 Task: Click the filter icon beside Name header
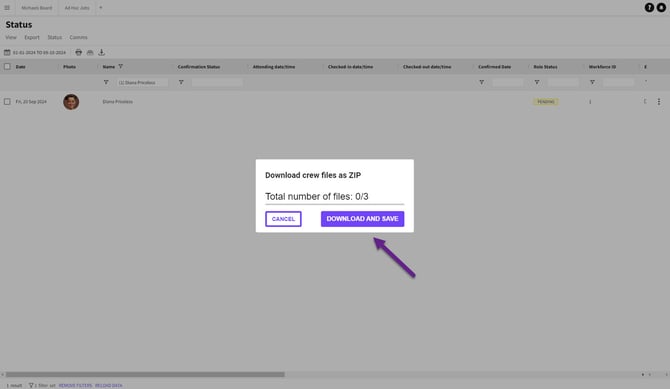point(120,67)
